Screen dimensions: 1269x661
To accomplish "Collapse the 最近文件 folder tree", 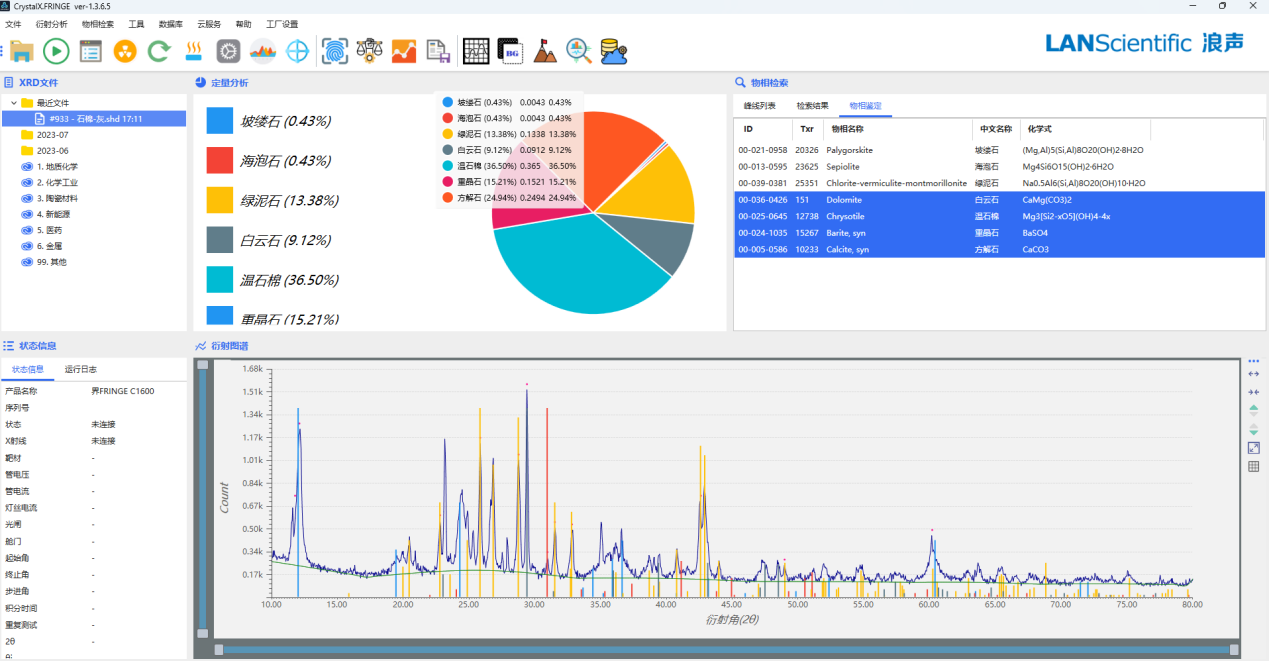I will tap(14, 103).
